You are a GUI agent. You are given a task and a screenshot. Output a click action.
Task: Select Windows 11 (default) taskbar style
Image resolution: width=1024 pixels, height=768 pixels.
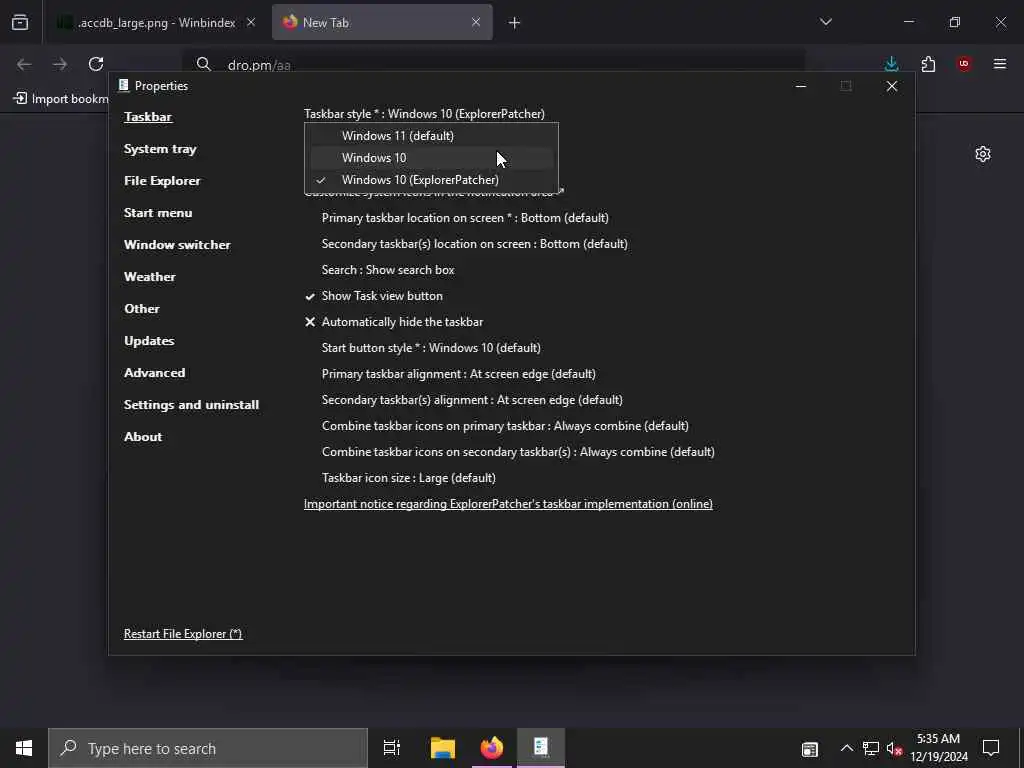tap(431, 136)
